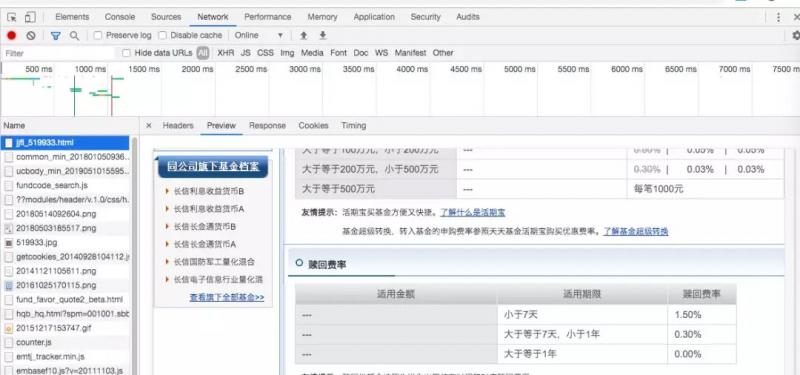The width and height of the screenshot is (800, 375).
Task: Toggle device toolbar icon
Action: coord(30,17)
